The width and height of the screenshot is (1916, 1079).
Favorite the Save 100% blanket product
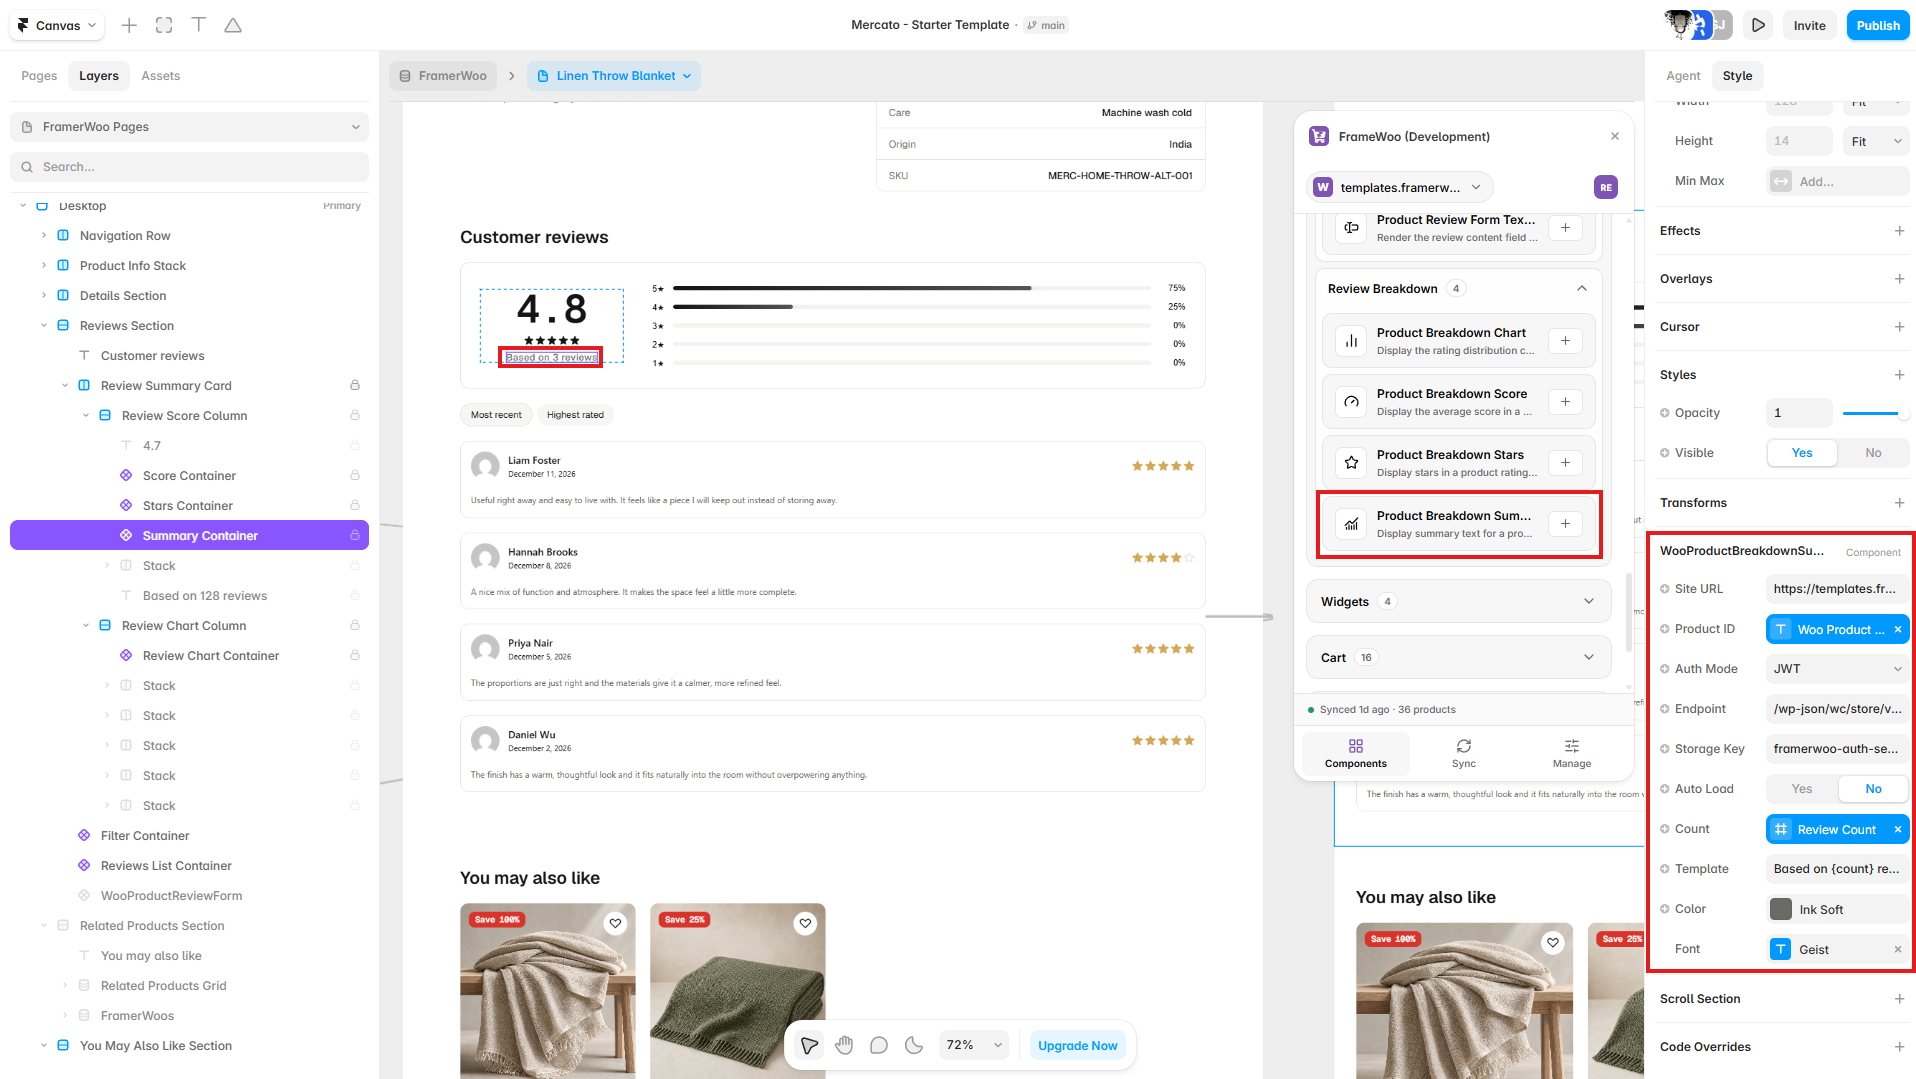[x=615, y=924]
